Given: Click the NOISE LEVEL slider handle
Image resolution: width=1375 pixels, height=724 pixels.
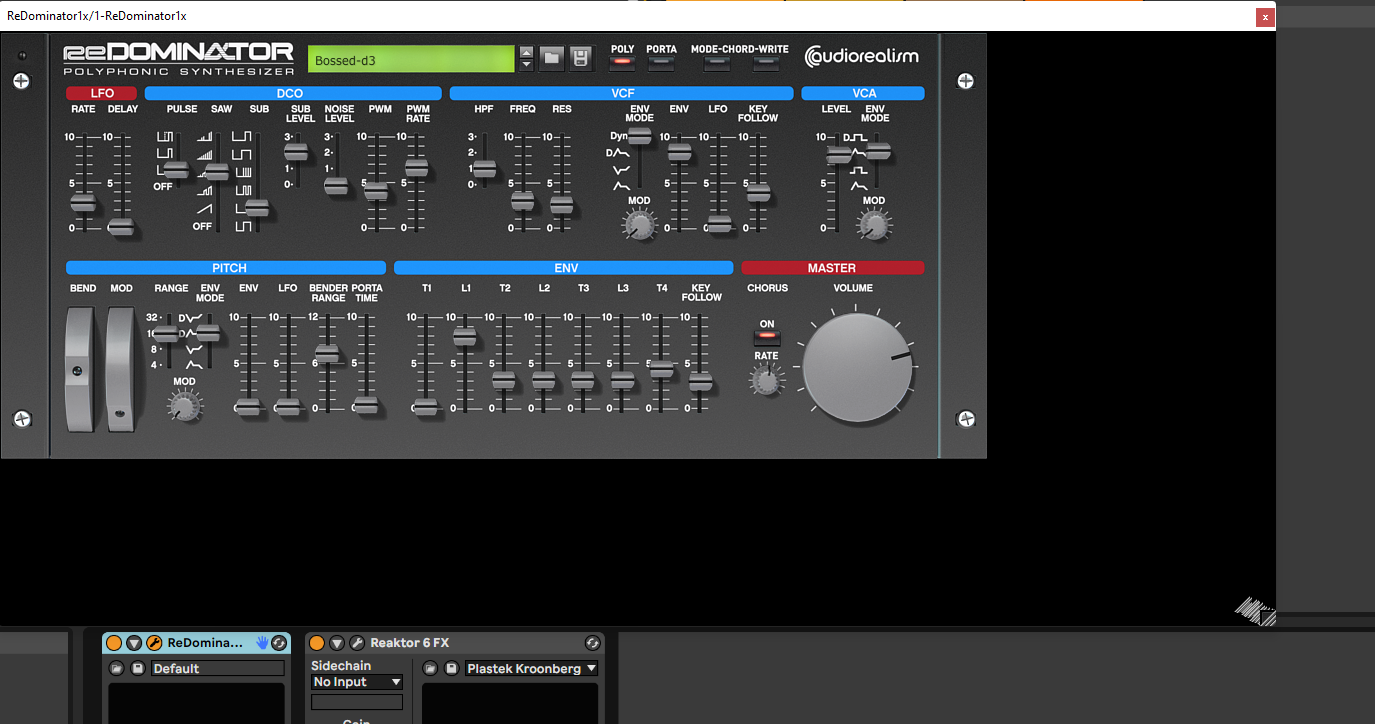Looking at the screenshot, I should click(336, 185).
